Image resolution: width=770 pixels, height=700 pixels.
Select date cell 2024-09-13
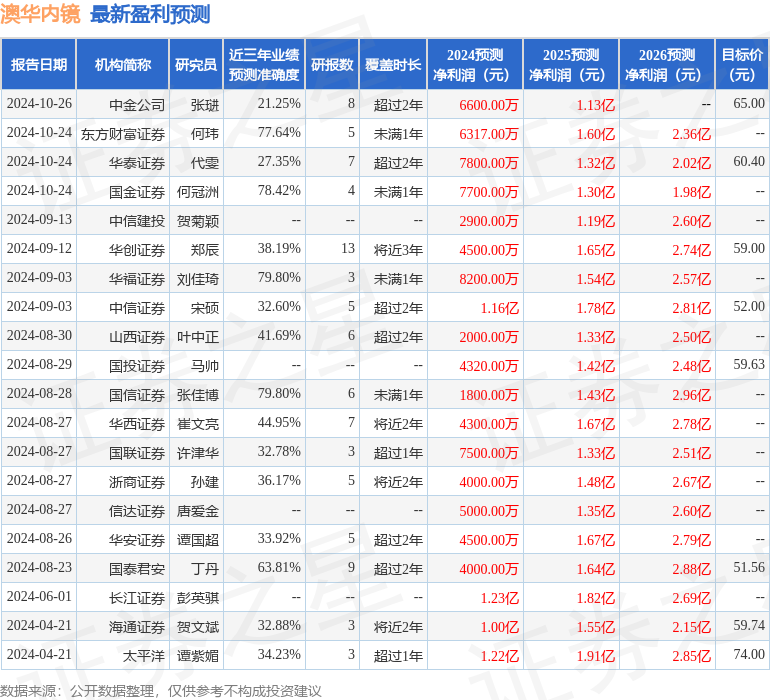pyautogui.click(x=39, y=220)
